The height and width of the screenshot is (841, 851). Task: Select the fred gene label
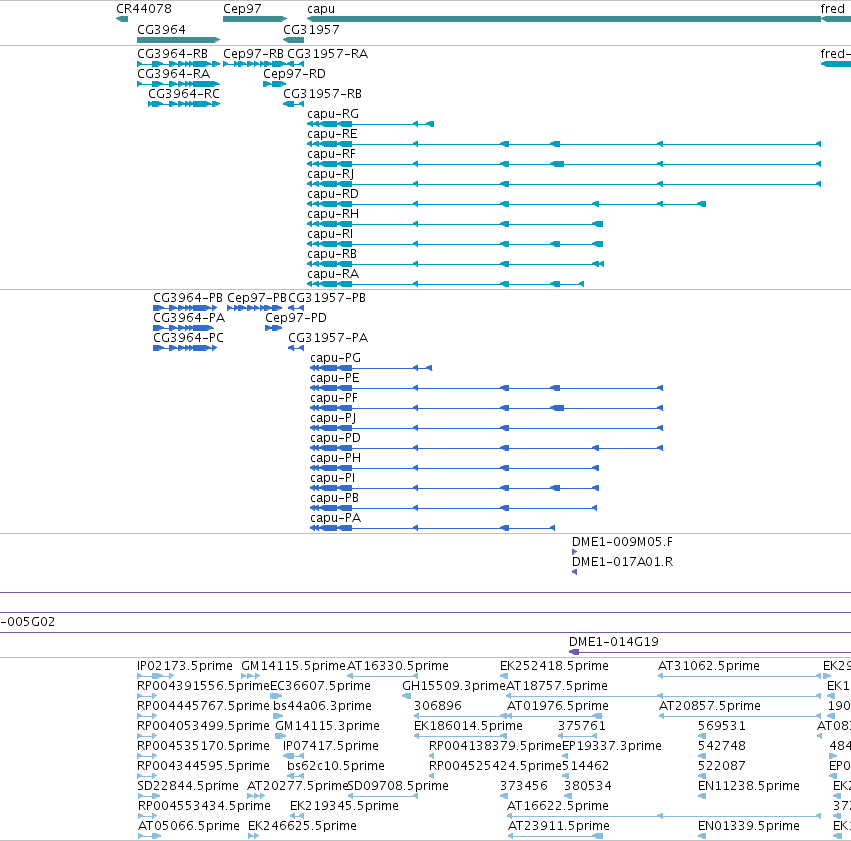(x=833, y=9)
